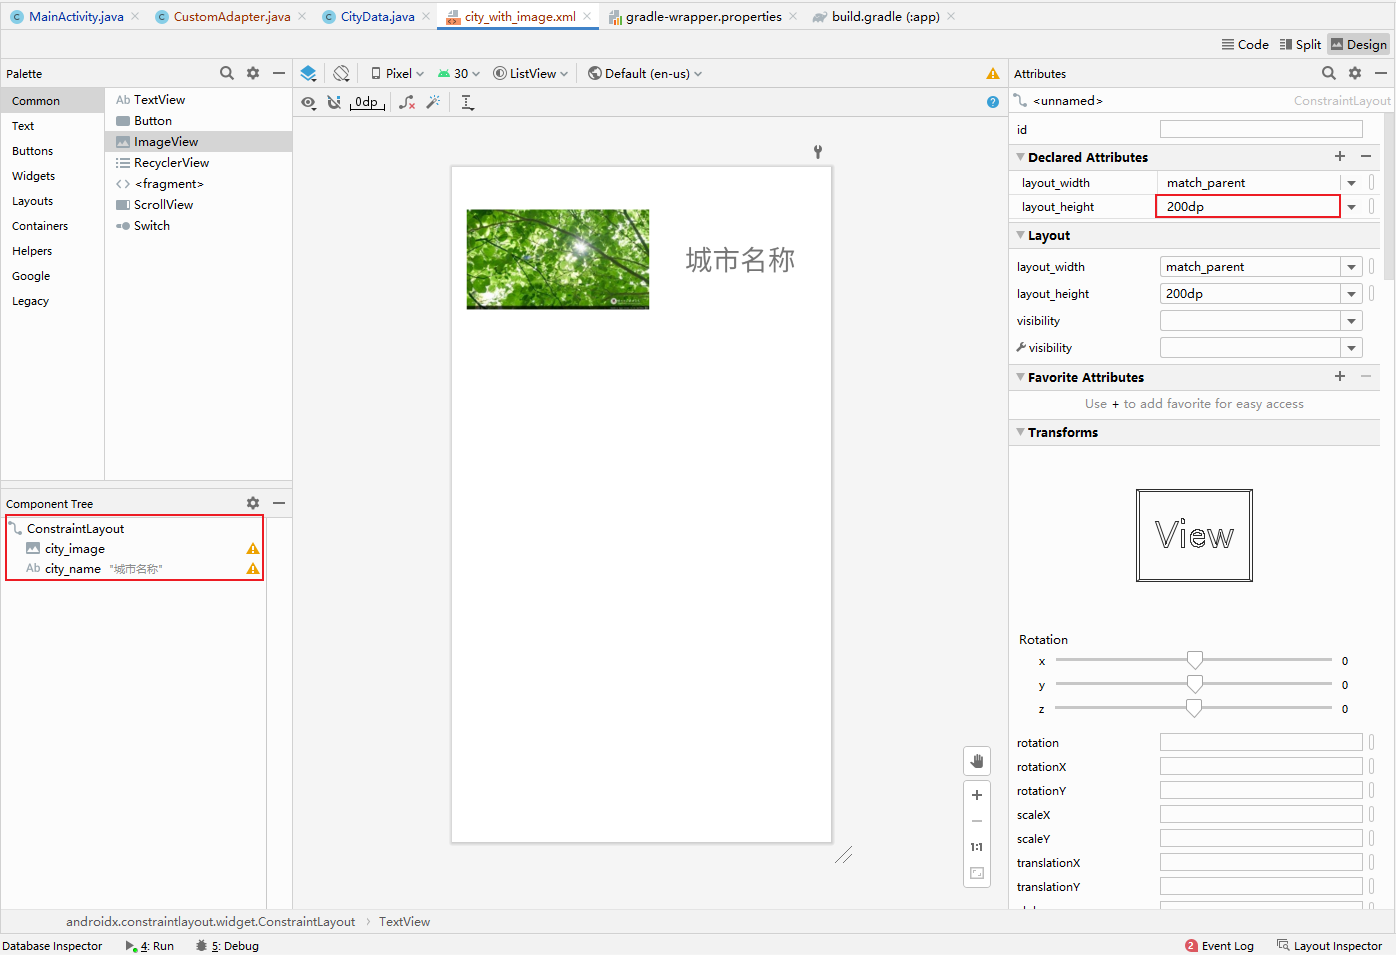Image resolution: width=1396 pixels, height=955 pixels.
Task: Open the Attributes panel gear settings
Action: 1355,73
